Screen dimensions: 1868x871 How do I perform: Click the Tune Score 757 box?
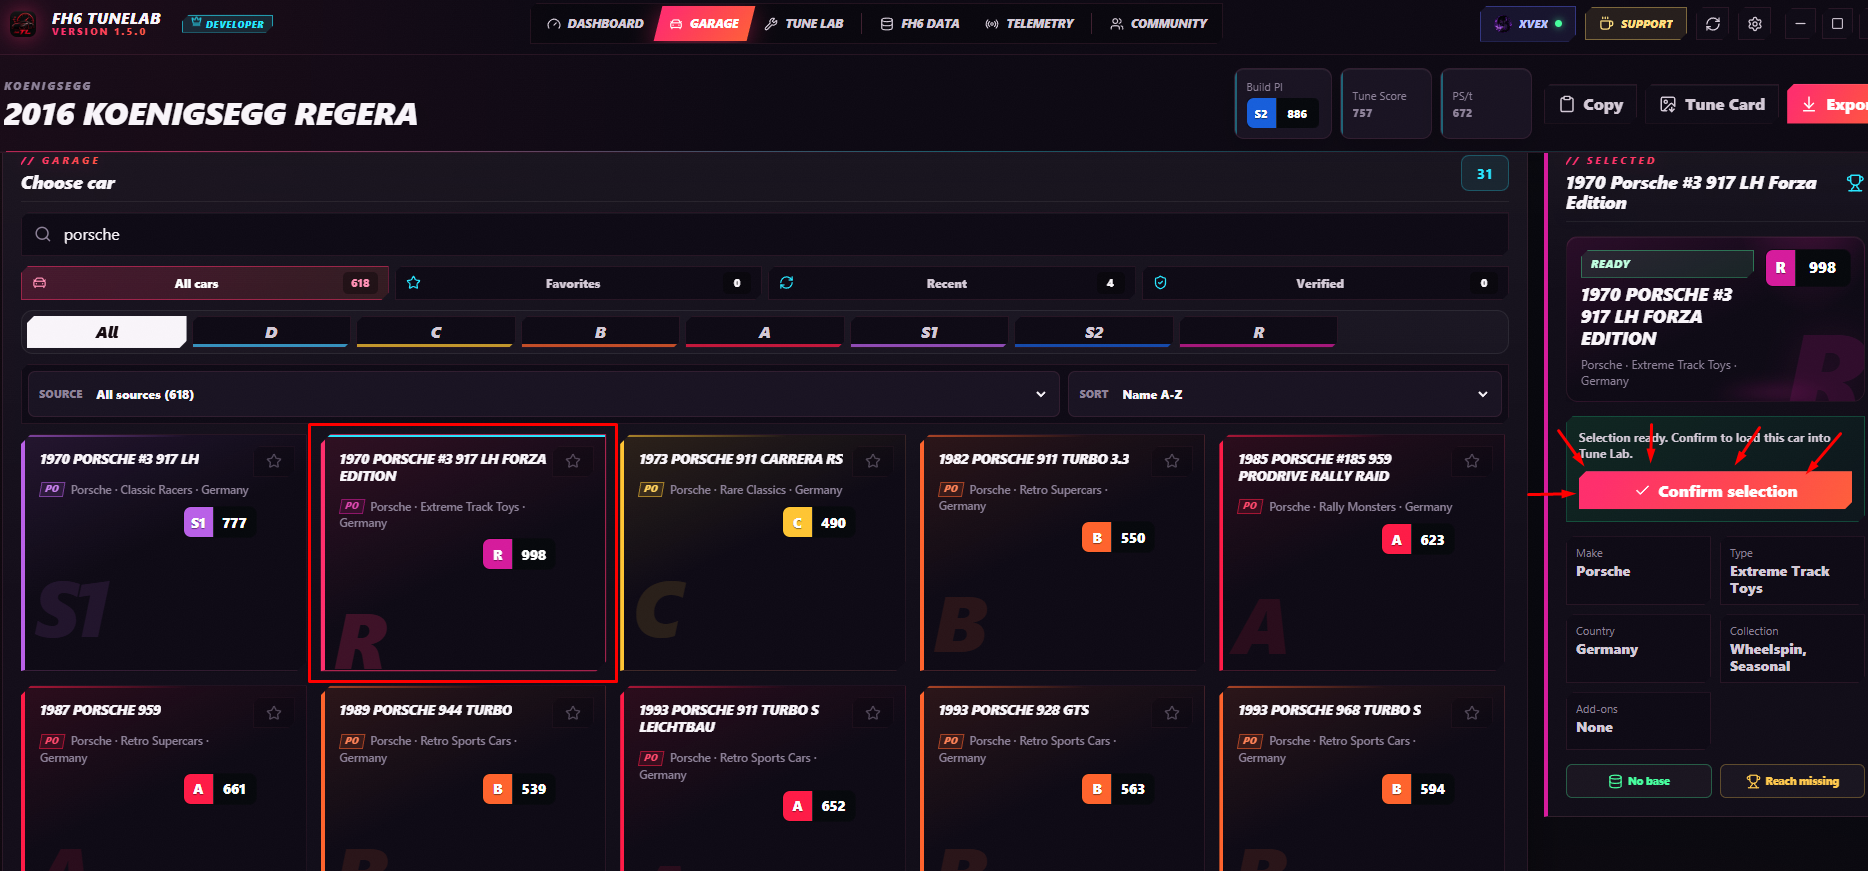(1386, 104)
